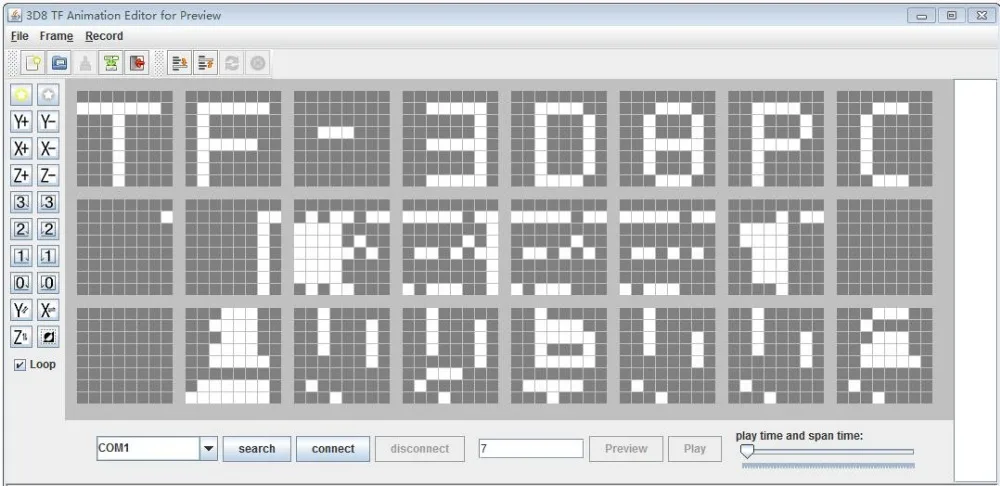This screenshot has width=1000, height=486.
Task: Click the blue span time bar below the slider
Action: 828,466
